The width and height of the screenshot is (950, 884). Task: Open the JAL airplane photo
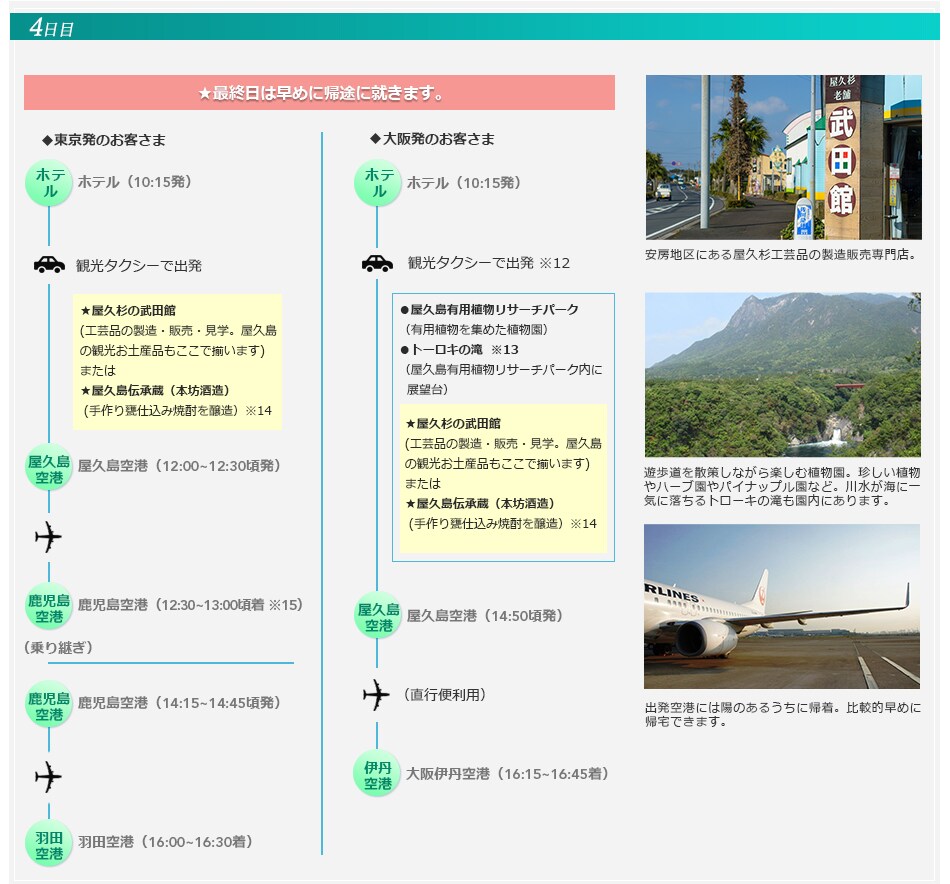(x=783, y=606)
